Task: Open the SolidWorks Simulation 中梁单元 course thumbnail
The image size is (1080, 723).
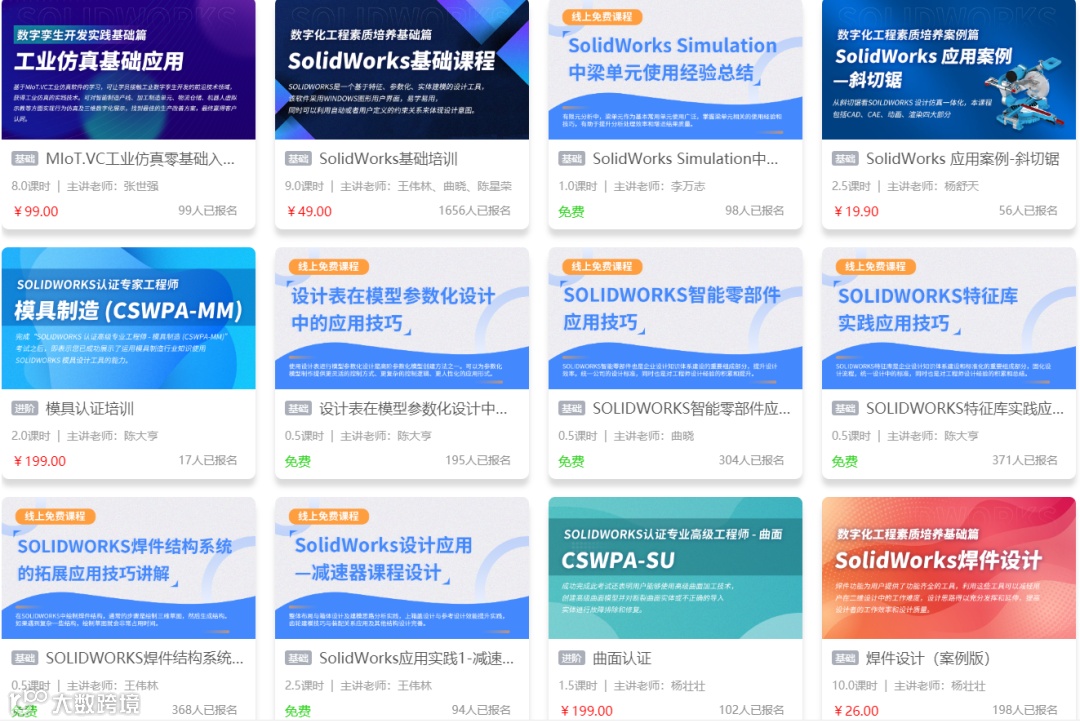Action: point(675,70)
